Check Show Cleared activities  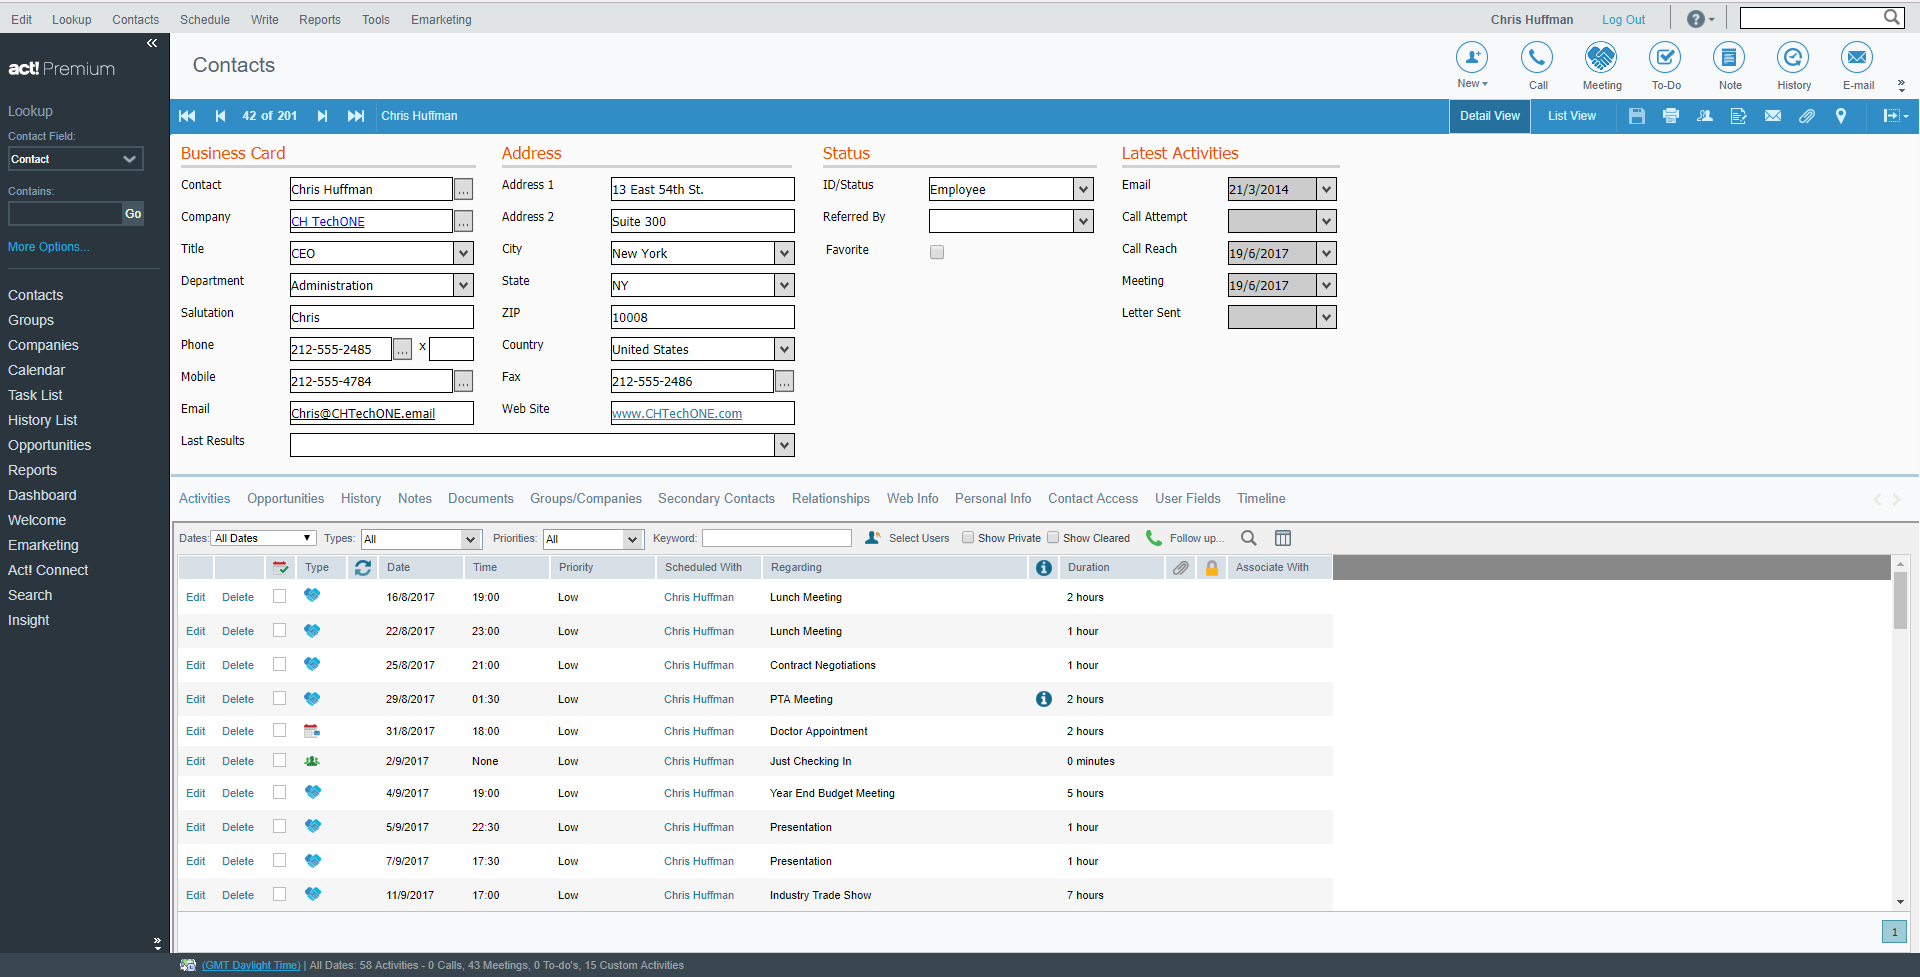click(x=1053, y=537)
